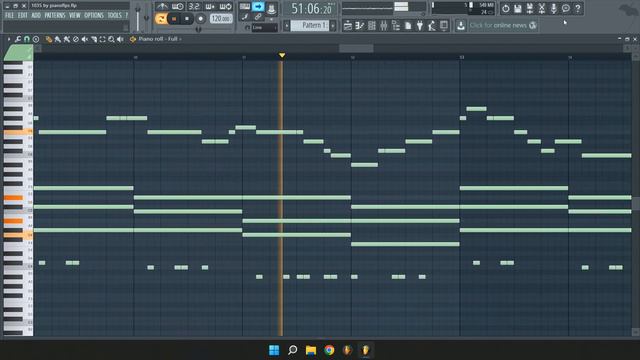Open the PATTERNS menu
Image resolution: width=640 pixels, height=360 pixels.
tap(55, 16)
